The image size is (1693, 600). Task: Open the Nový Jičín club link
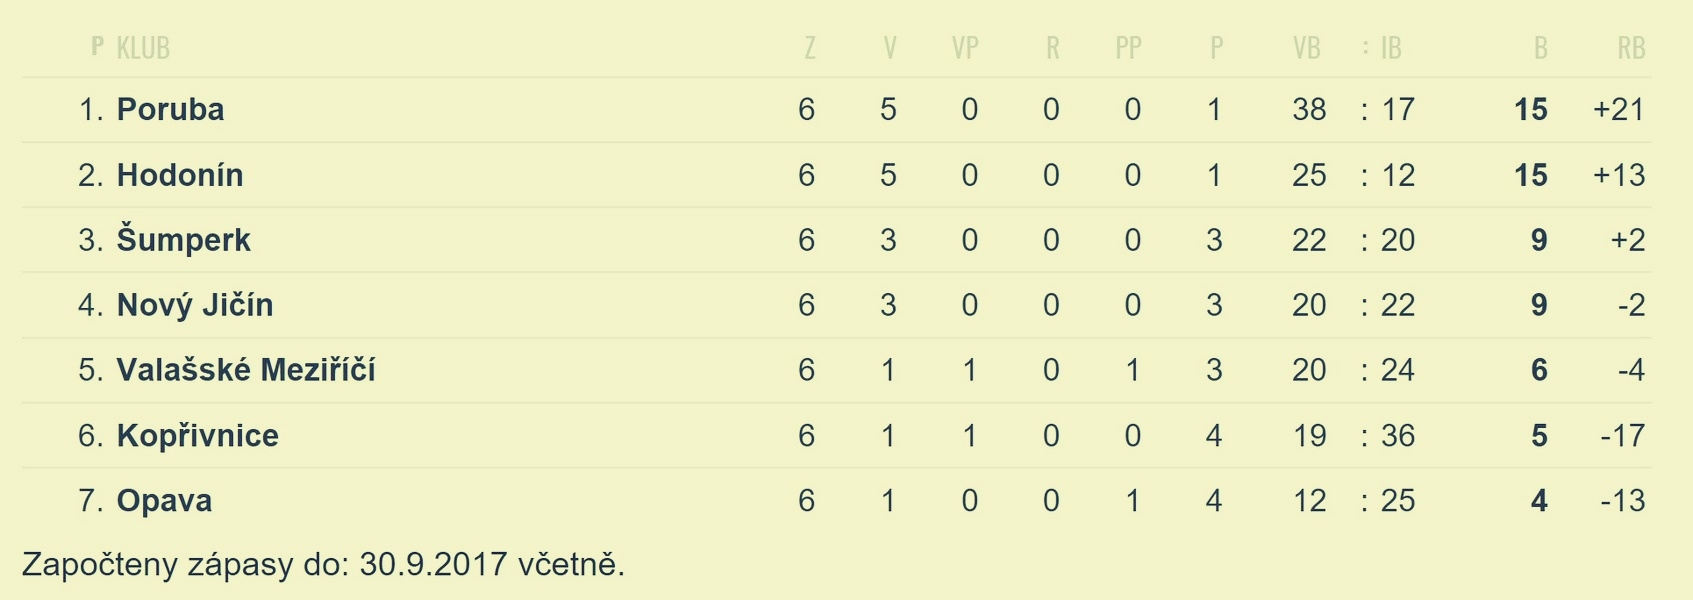(195, 304)
